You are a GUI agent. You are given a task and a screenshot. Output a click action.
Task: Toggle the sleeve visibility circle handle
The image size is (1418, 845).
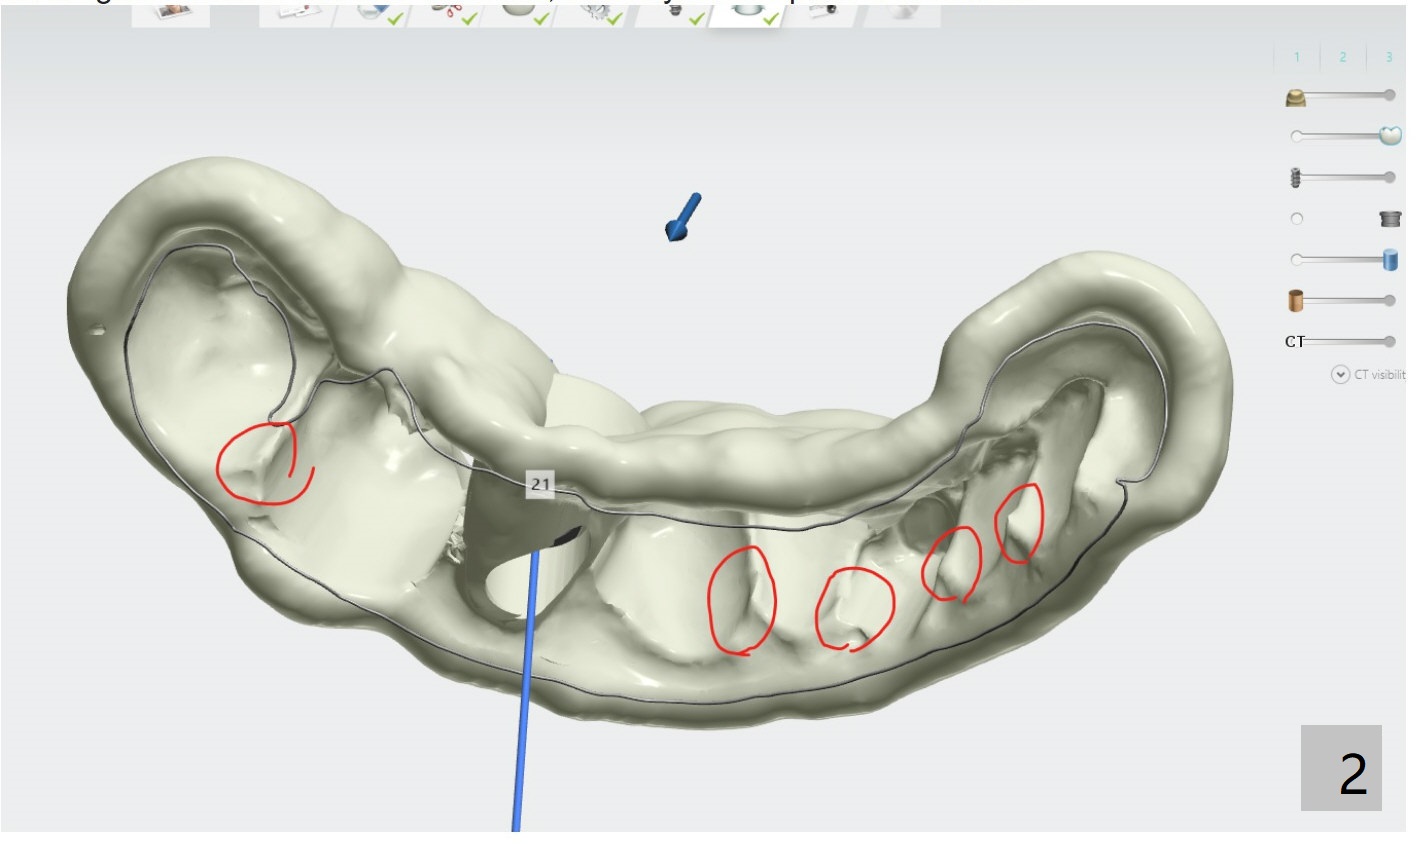coord(1297,219)
